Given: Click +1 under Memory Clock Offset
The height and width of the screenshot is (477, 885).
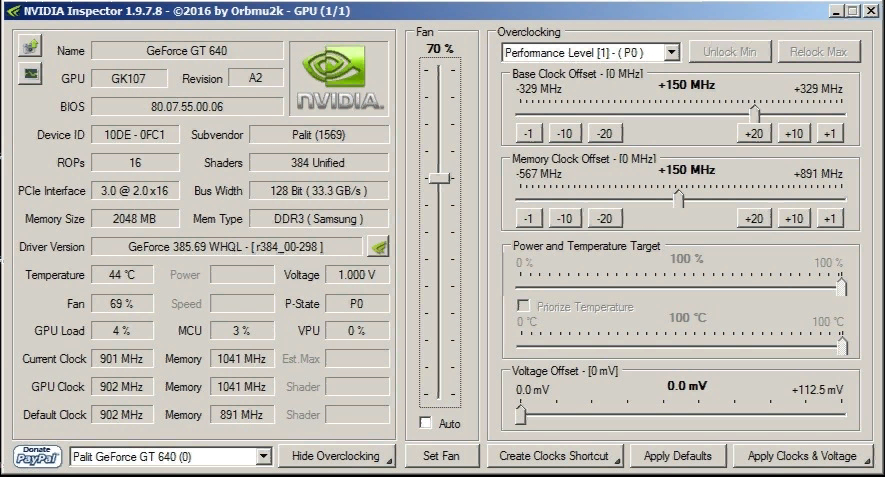Looking at the screenshot, I should point(830,218).
